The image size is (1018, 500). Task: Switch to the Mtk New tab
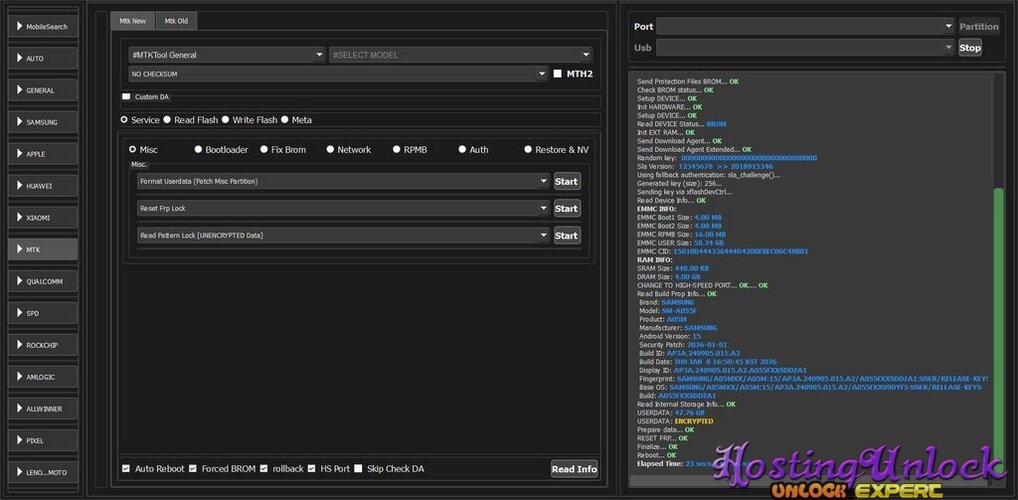(x=133, y=21)
